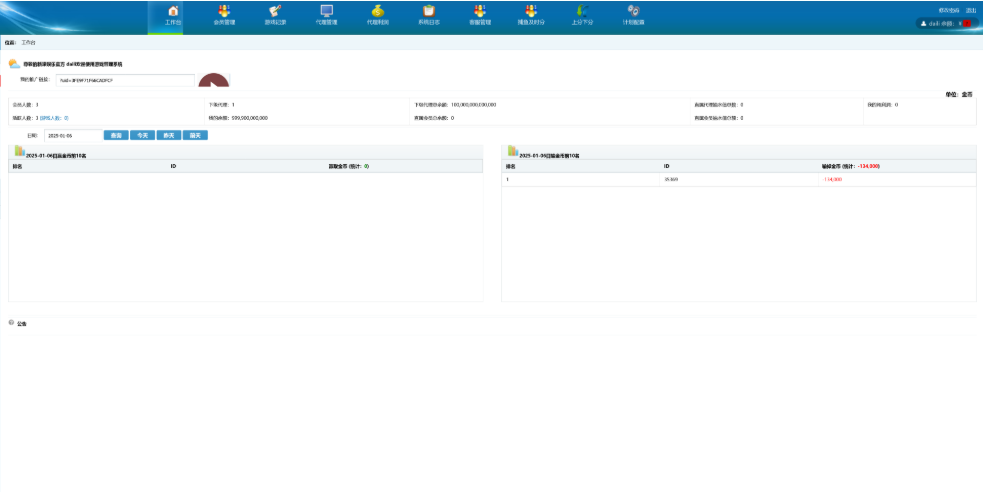Viewport: 983px width, 492px height.
Task: Open the 计划配置 gears icon
Action: 633,11
